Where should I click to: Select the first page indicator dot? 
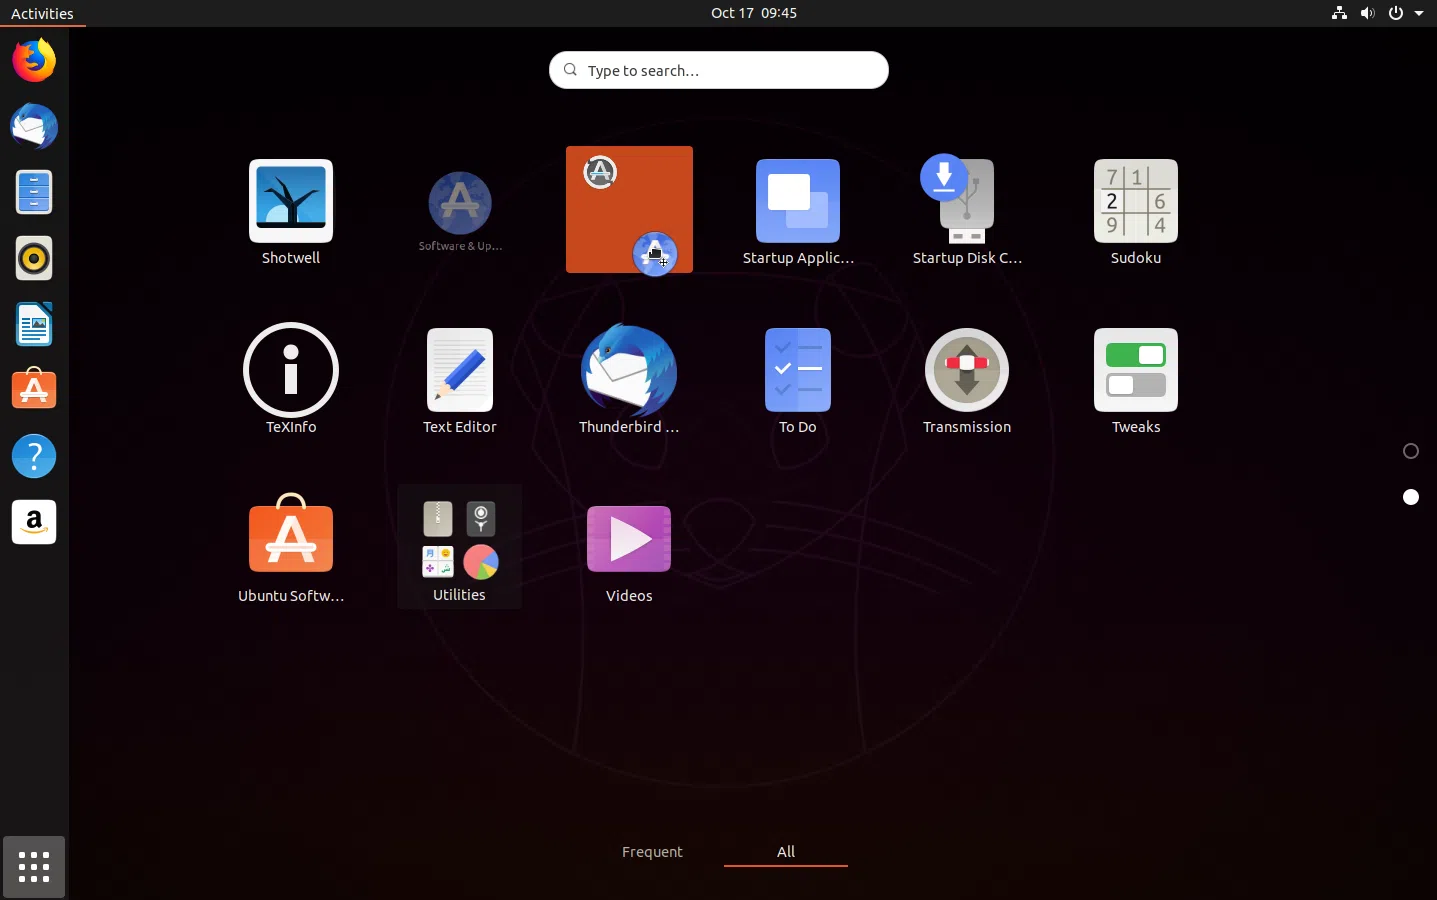1410,451
